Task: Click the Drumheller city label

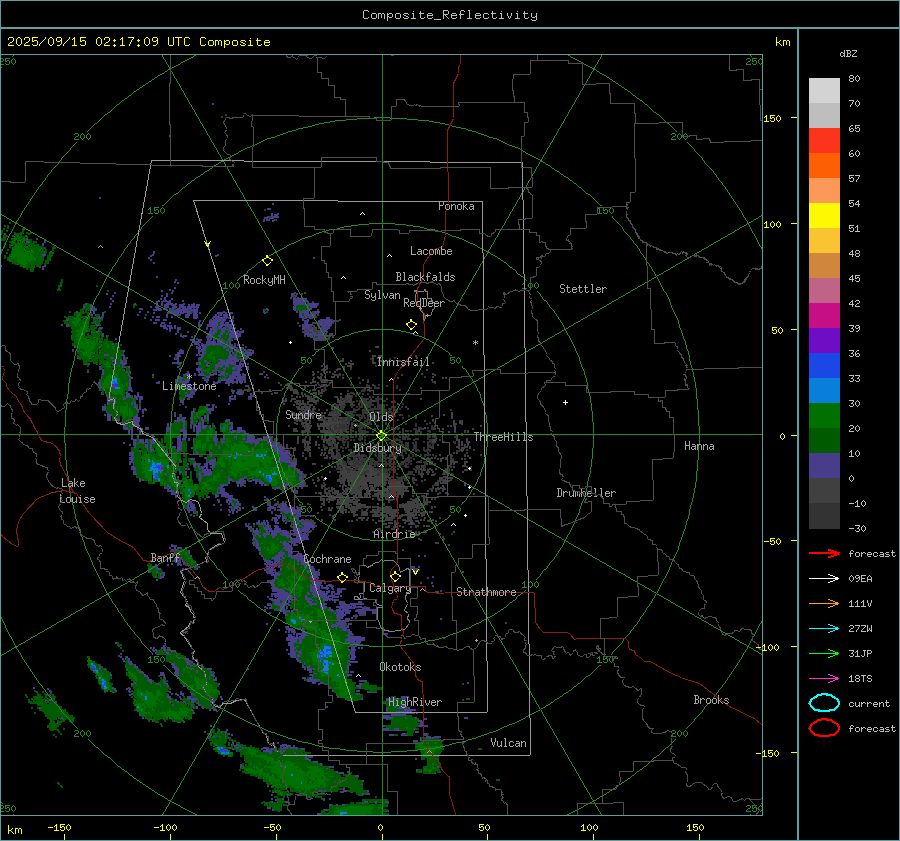Action: (586, 493)
